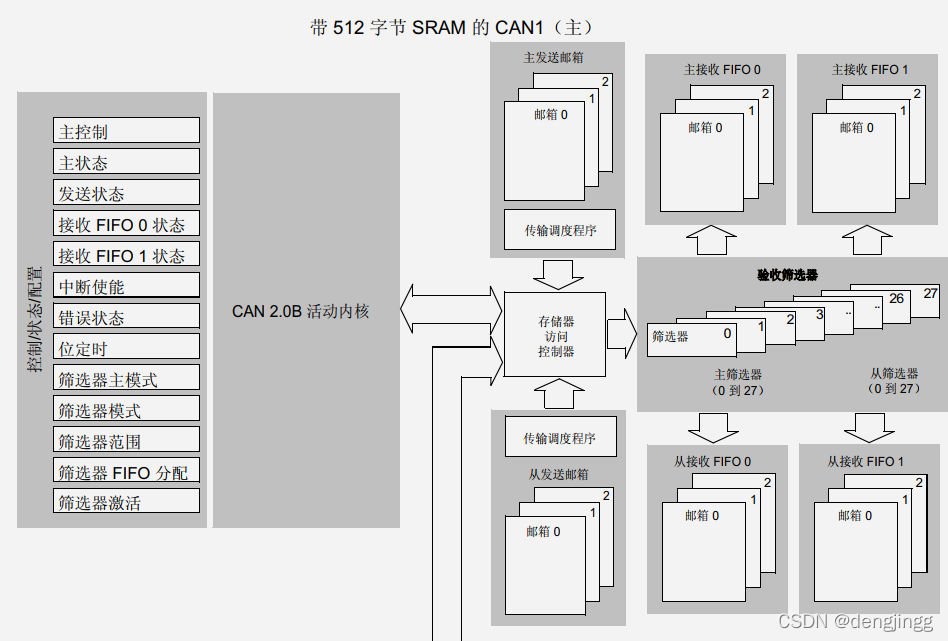Click the 中断使能 register box

126,285
